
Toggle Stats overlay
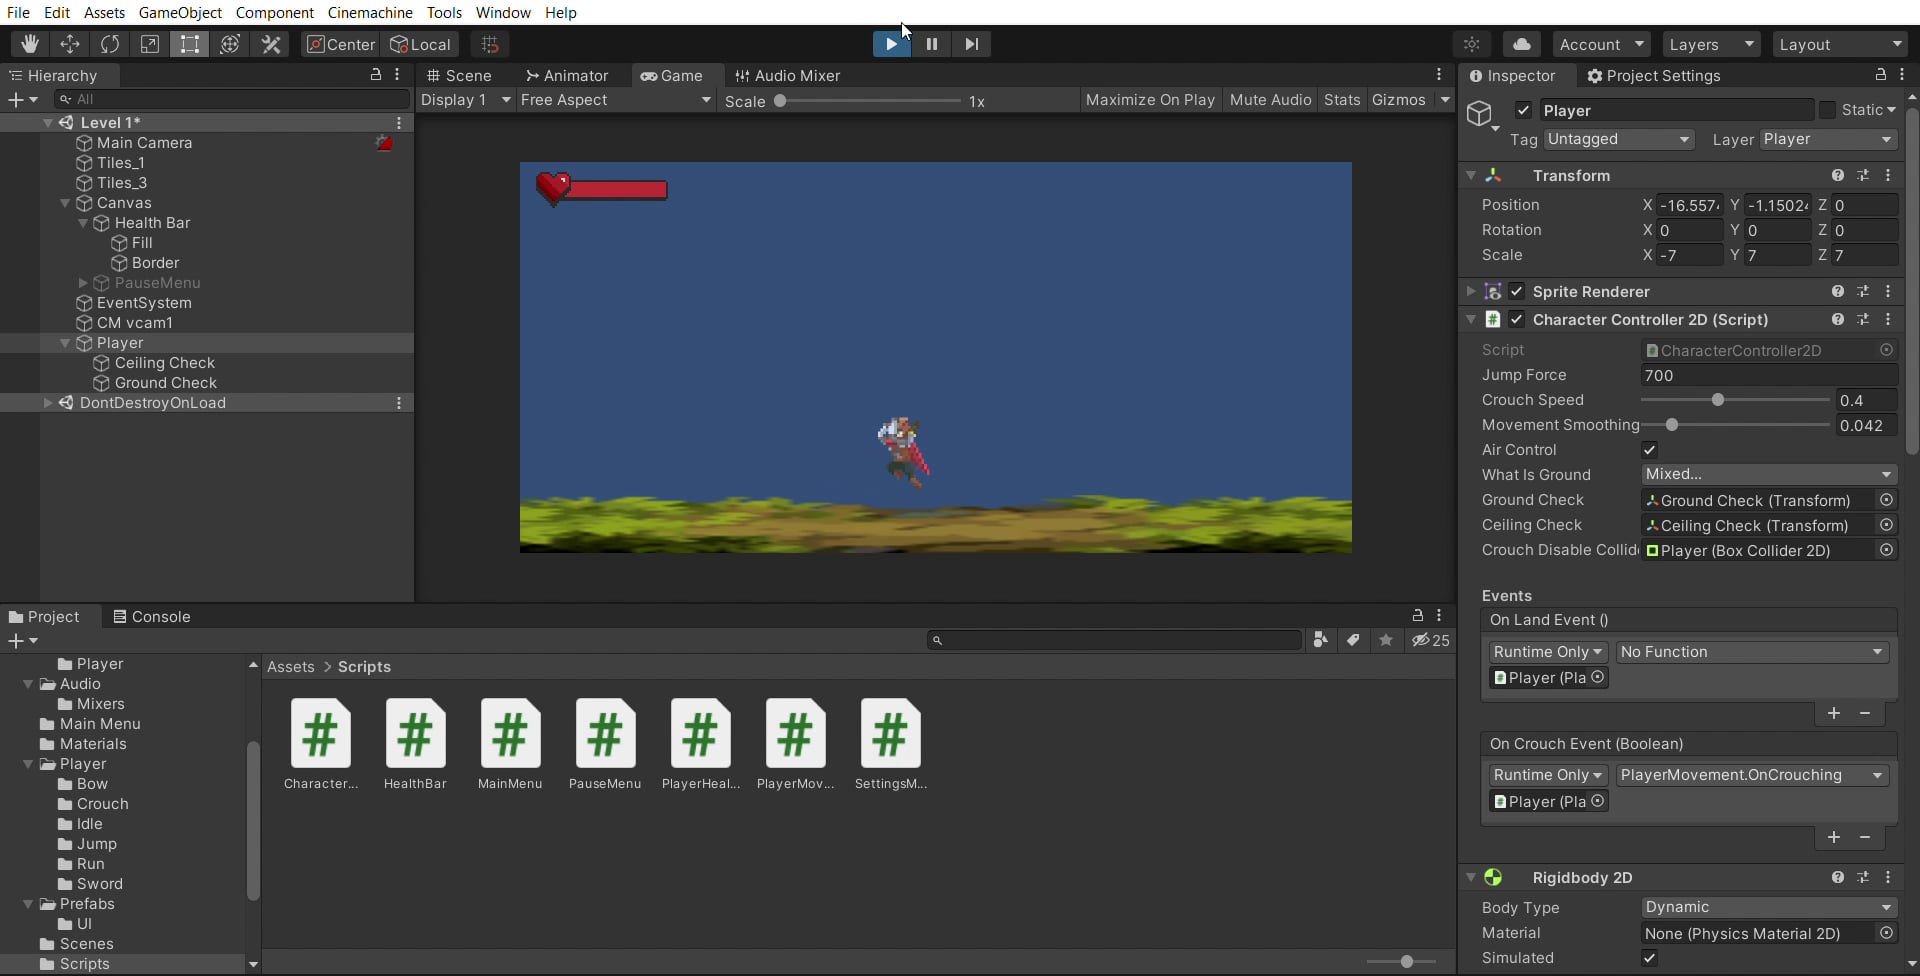click(x=1342, y=100)
